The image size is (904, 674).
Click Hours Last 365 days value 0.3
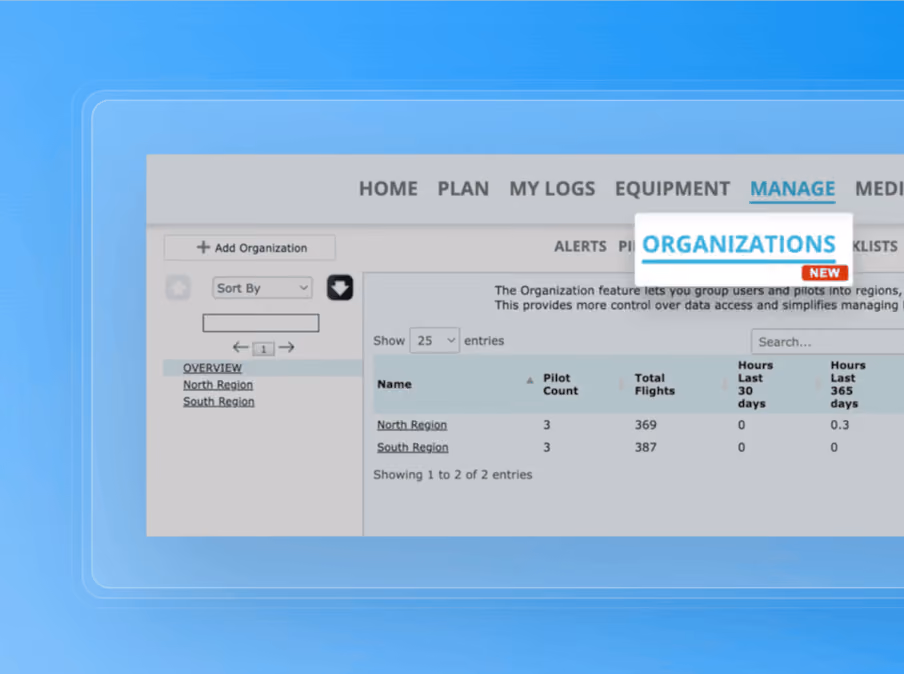click(839, 425)
